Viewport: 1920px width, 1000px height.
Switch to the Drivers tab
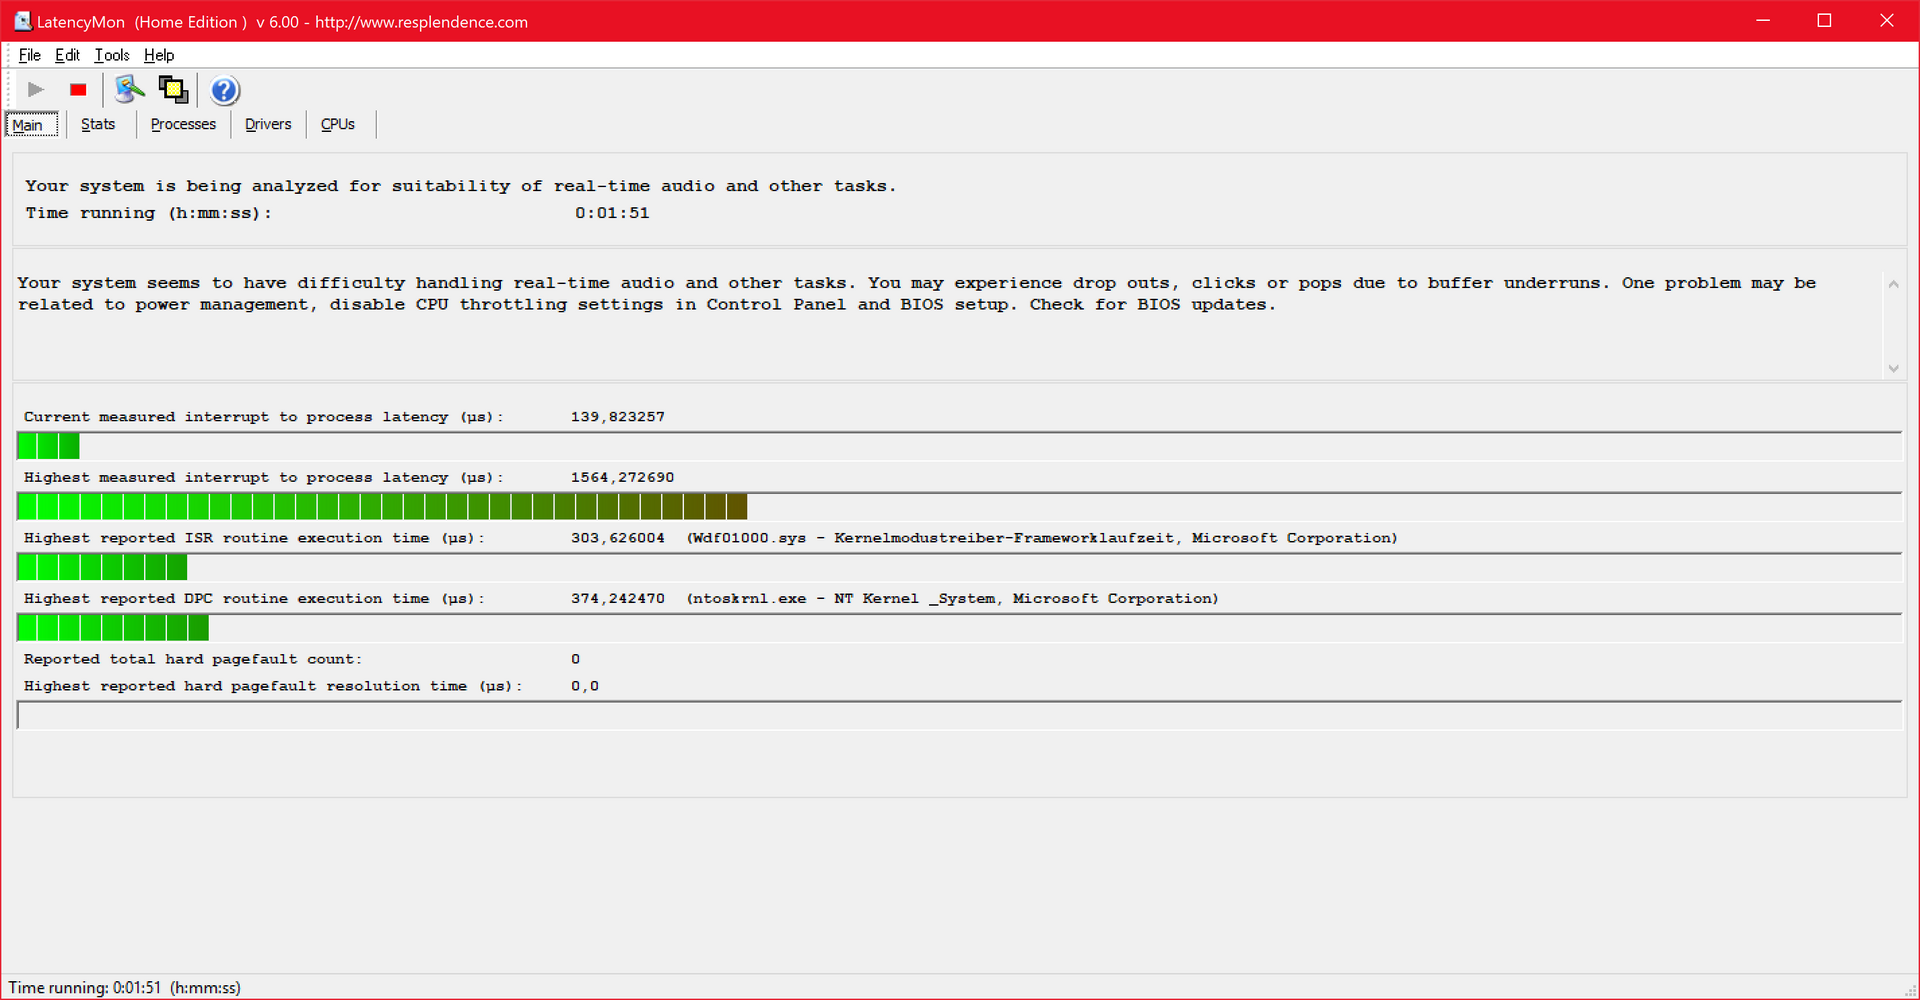tap(268, 124)
